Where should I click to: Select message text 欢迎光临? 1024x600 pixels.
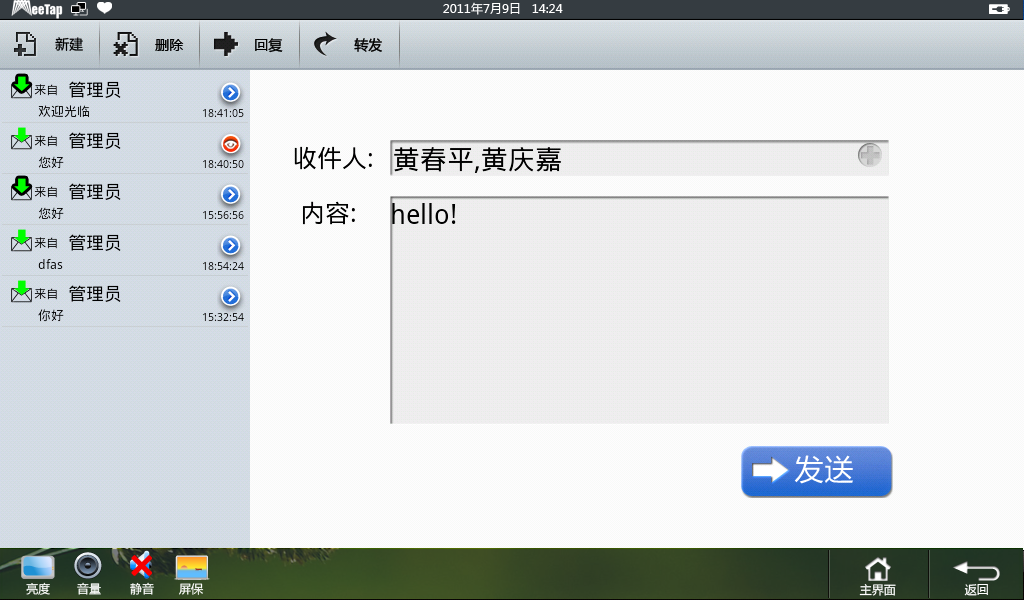(64, 111)
